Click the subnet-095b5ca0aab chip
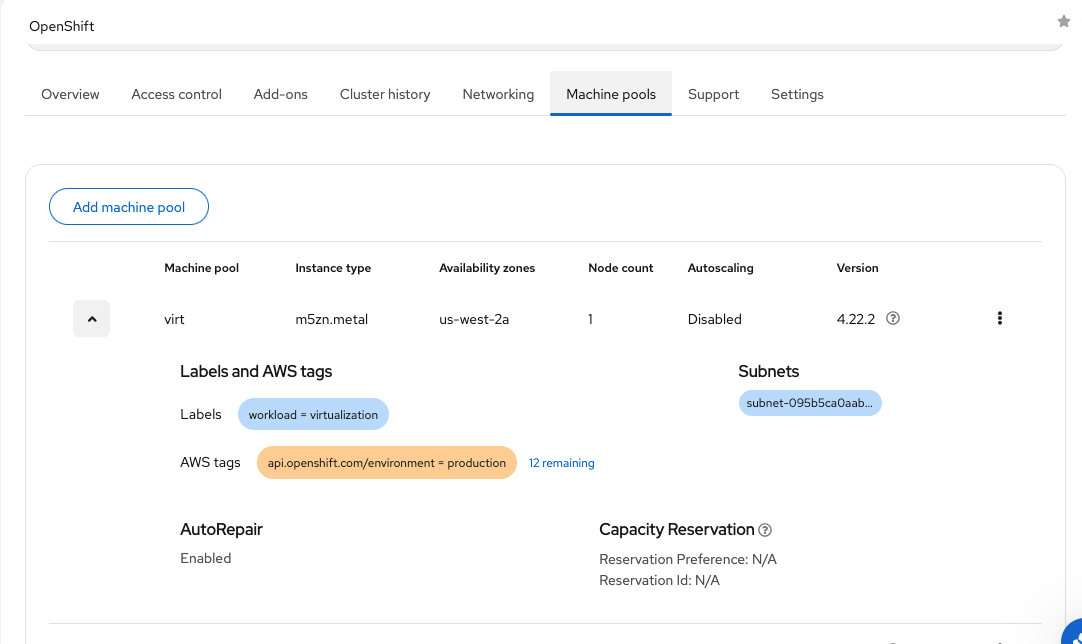1082x644 pixels. click(x=810, y=403)
